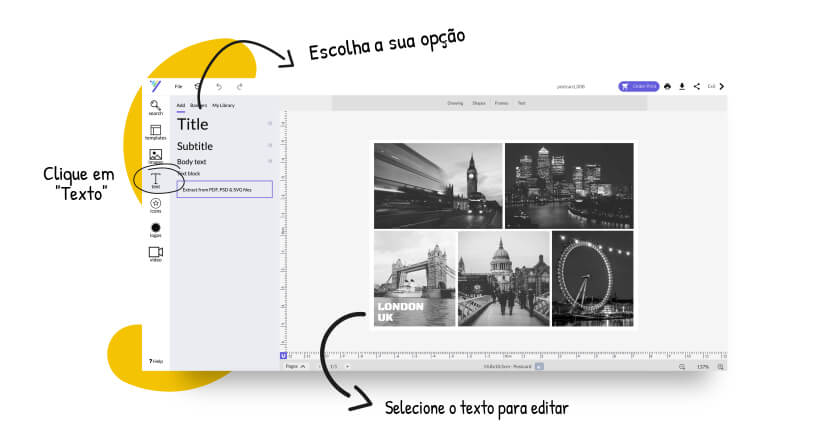Add a Title text element
Viewport: 834px width, 430px height.
[x=193, y=125]
